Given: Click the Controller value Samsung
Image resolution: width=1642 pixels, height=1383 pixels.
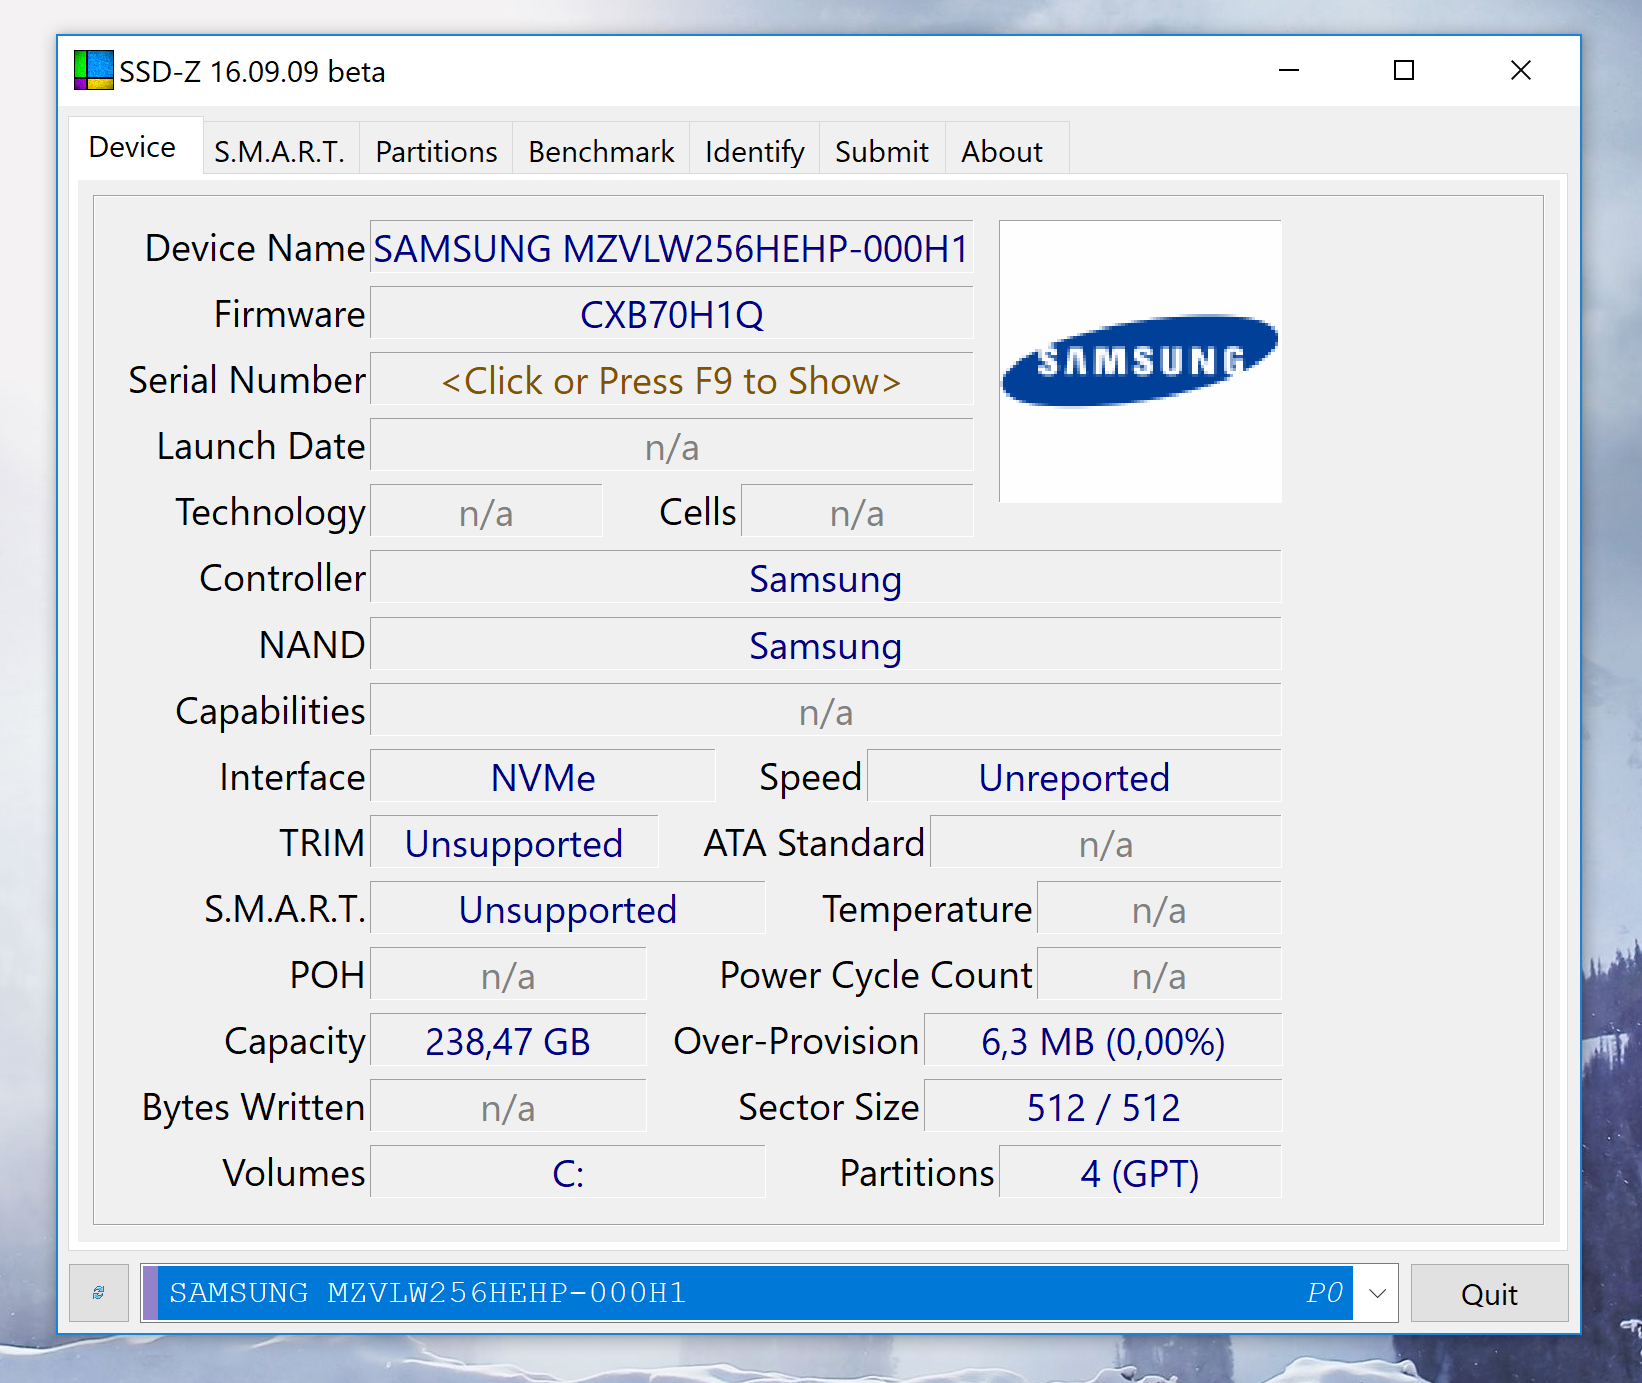Looking at the screenshot, I should tap(825, 578).
